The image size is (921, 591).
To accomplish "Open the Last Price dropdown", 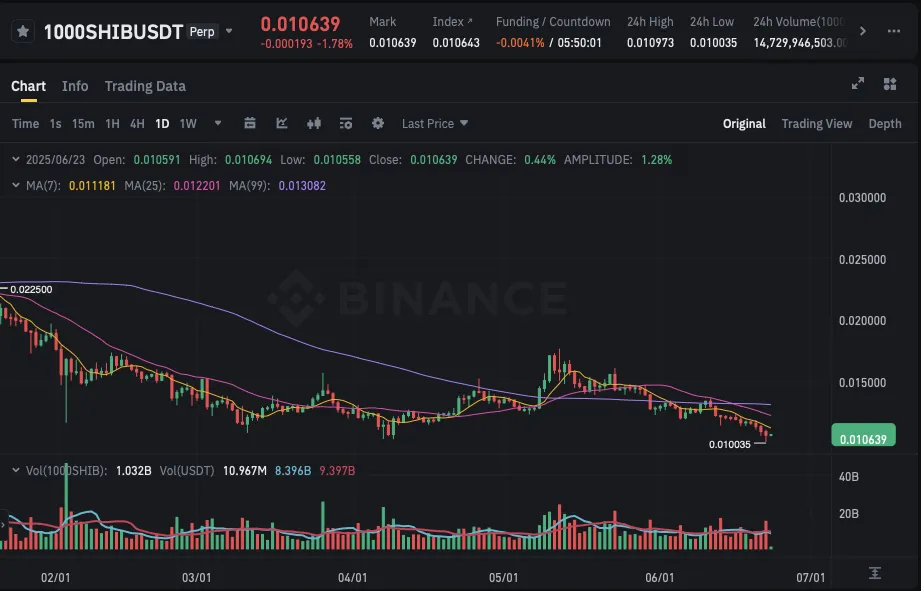I will (435, 124).
